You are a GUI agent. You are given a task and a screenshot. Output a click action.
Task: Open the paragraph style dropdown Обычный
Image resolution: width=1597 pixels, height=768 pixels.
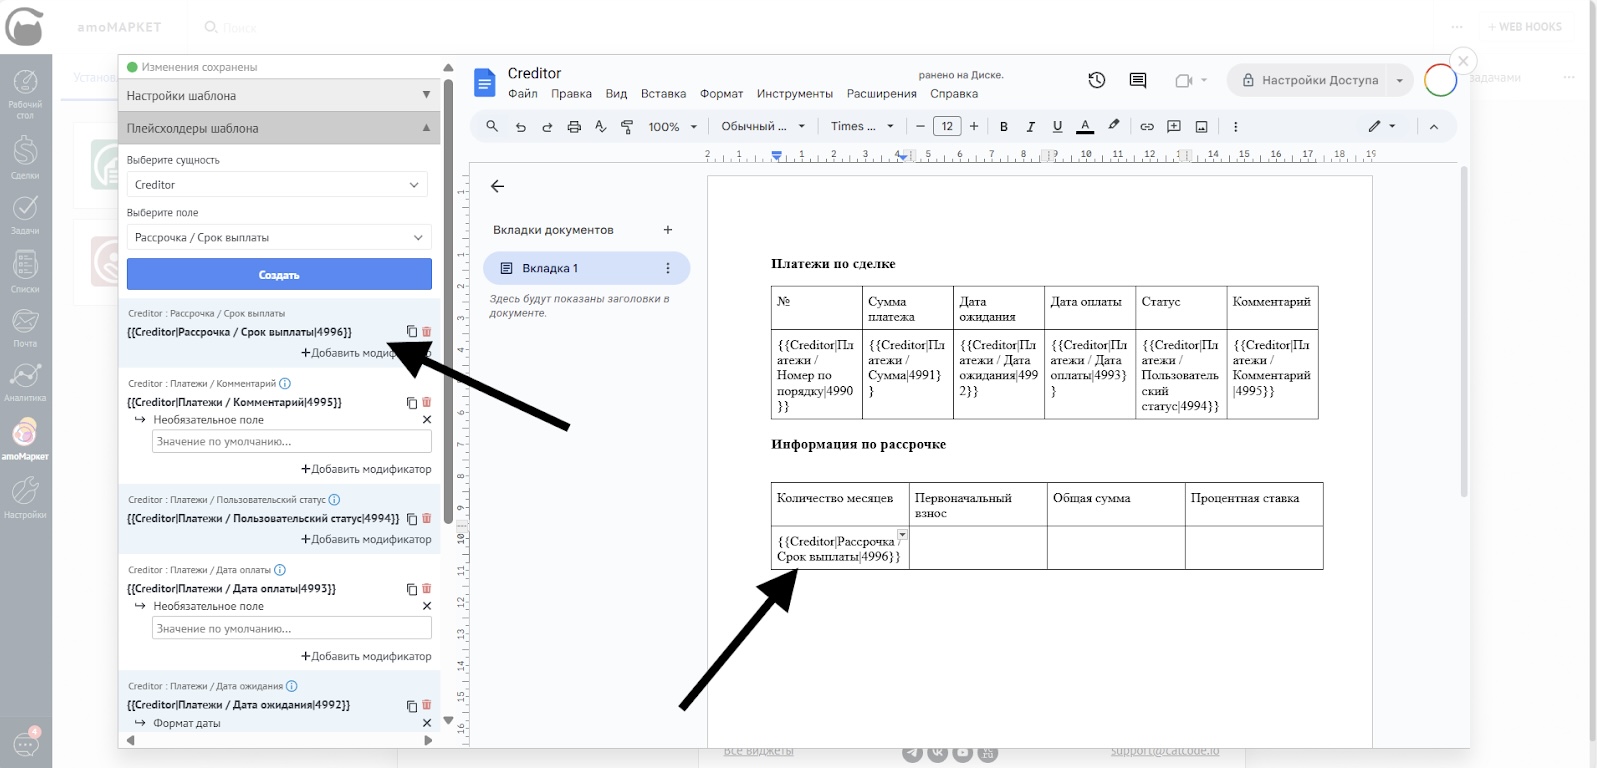[763, 127]
